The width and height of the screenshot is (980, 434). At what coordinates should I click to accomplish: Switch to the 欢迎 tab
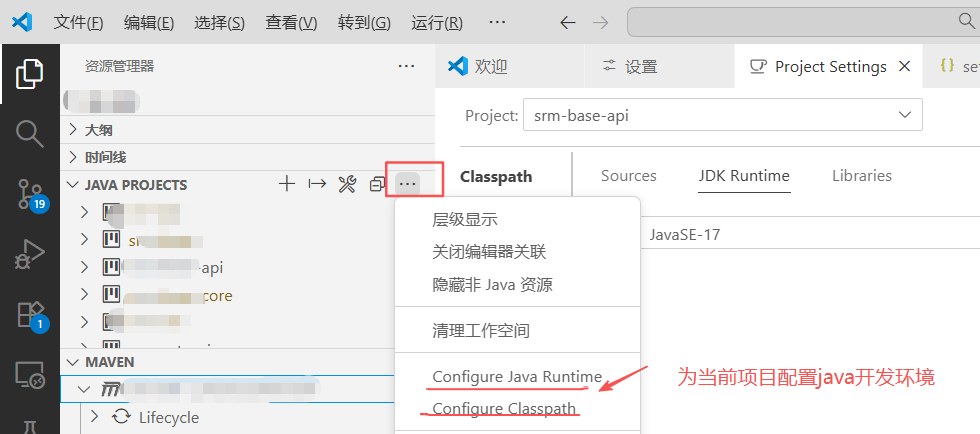[509, 66]
